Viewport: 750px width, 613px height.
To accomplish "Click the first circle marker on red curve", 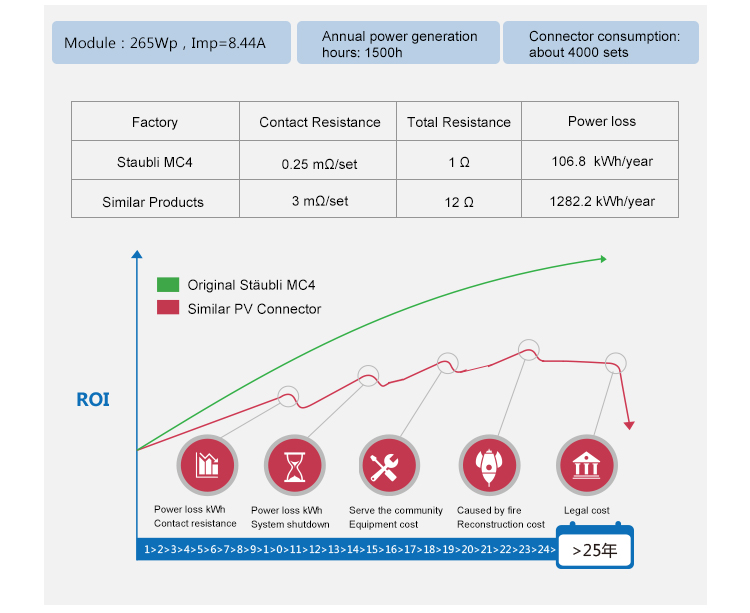I will [x=288, y=396].
